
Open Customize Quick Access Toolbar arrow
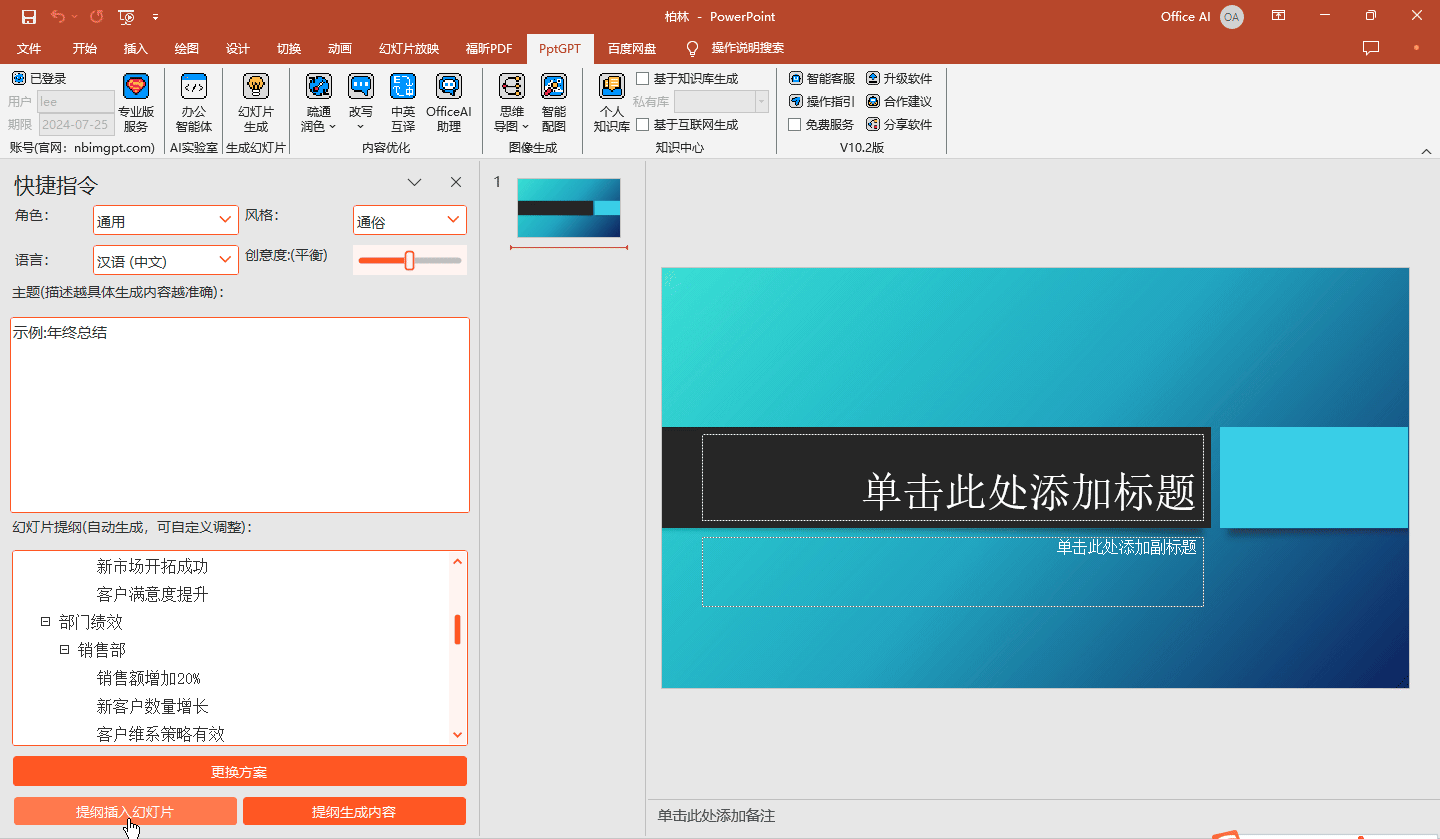click(x=156, y=17)
